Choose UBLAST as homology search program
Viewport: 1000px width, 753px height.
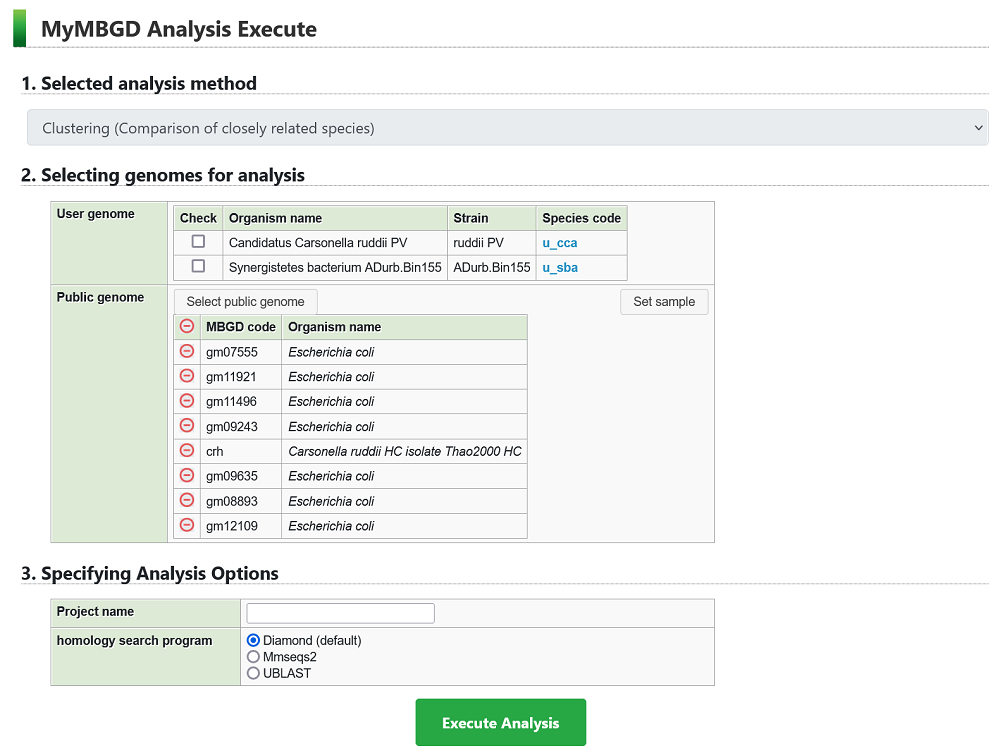pyautogui.click(x=253, y=674)
